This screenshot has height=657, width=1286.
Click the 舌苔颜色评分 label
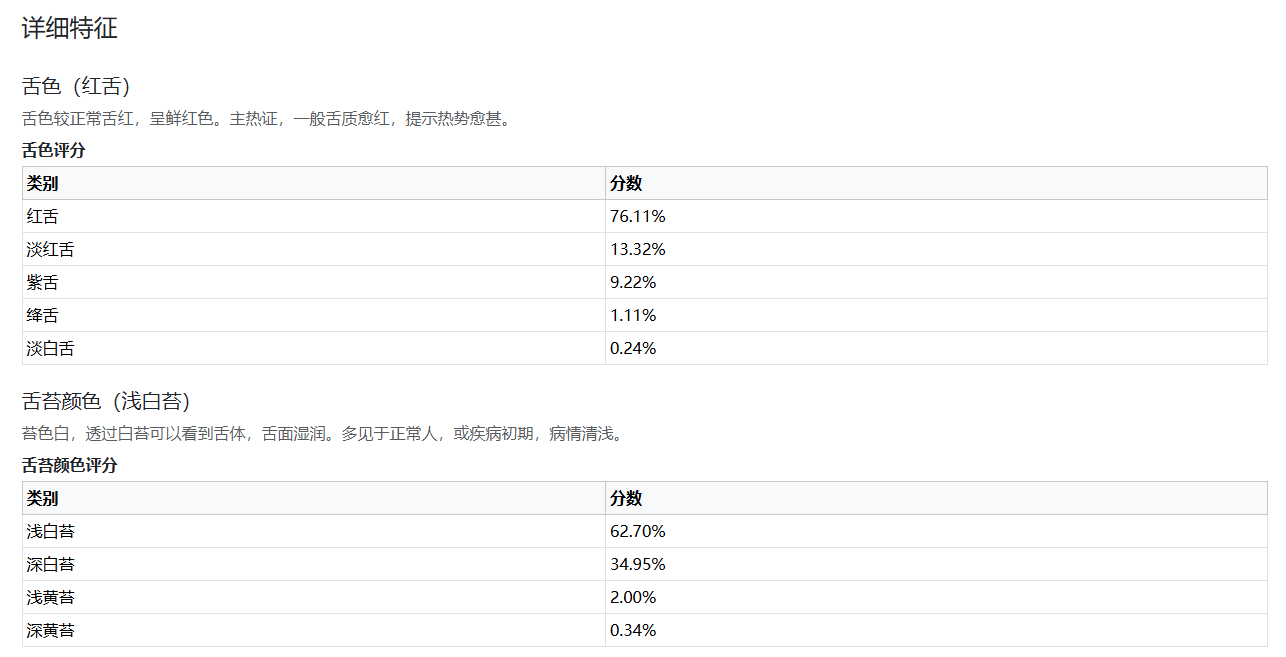pos(70,465)
